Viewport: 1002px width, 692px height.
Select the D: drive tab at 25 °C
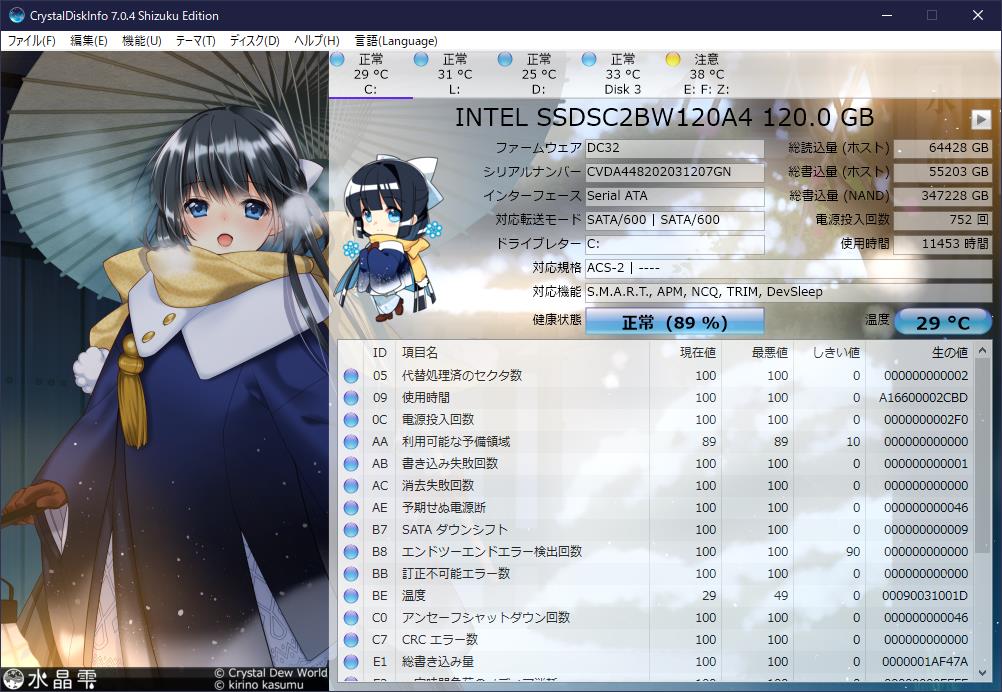(x=538, y=74)
